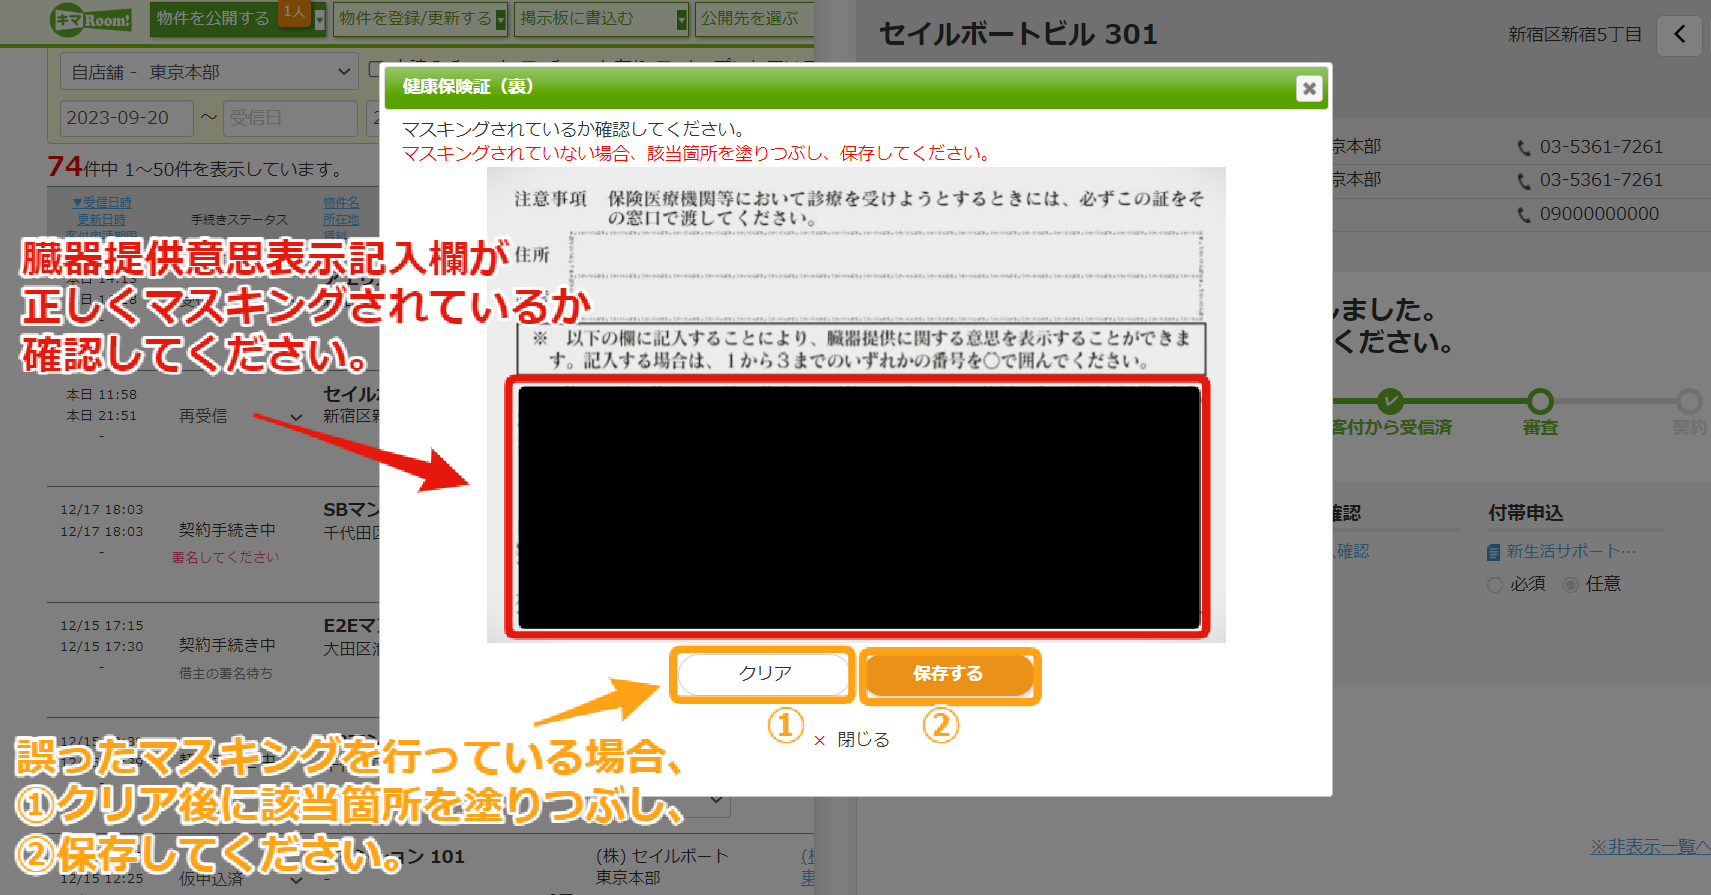Click the start date field 2023-09-20

[127, 118]
